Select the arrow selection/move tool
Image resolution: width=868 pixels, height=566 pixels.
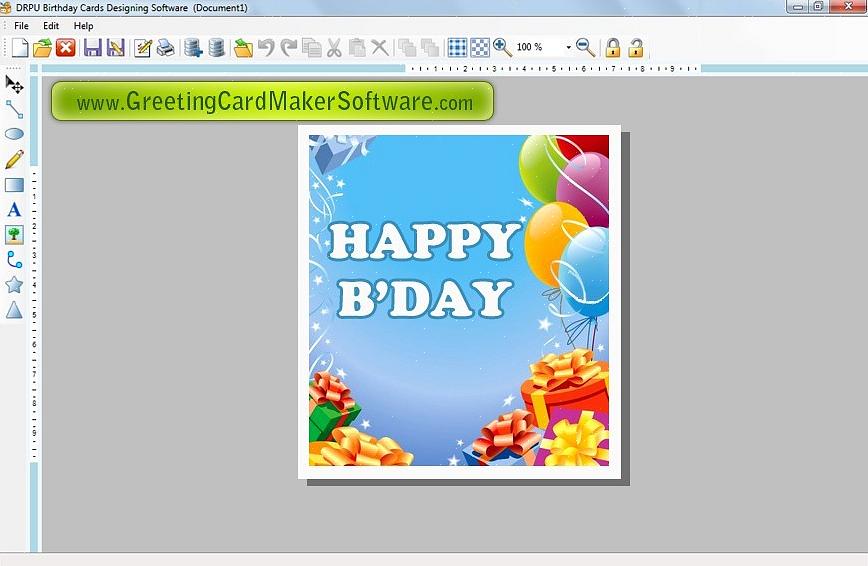tap(14, 84)
